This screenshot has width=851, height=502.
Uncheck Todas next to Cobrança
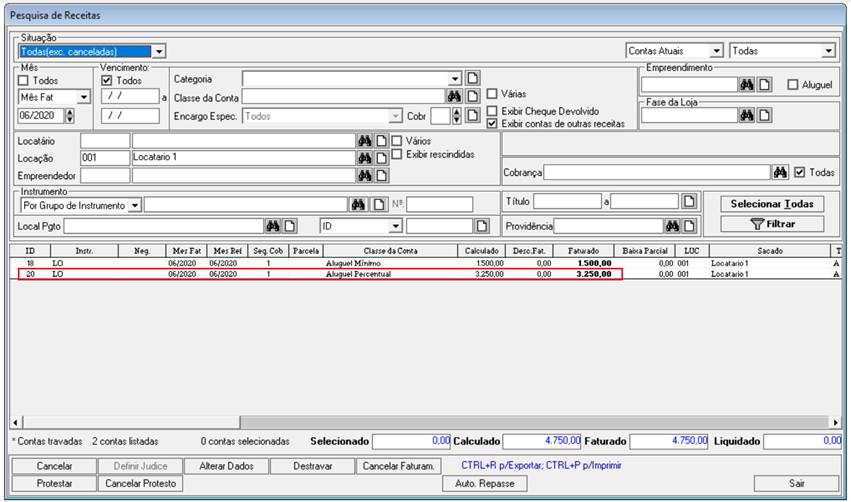pyautogui.click(x=799, y=173)
